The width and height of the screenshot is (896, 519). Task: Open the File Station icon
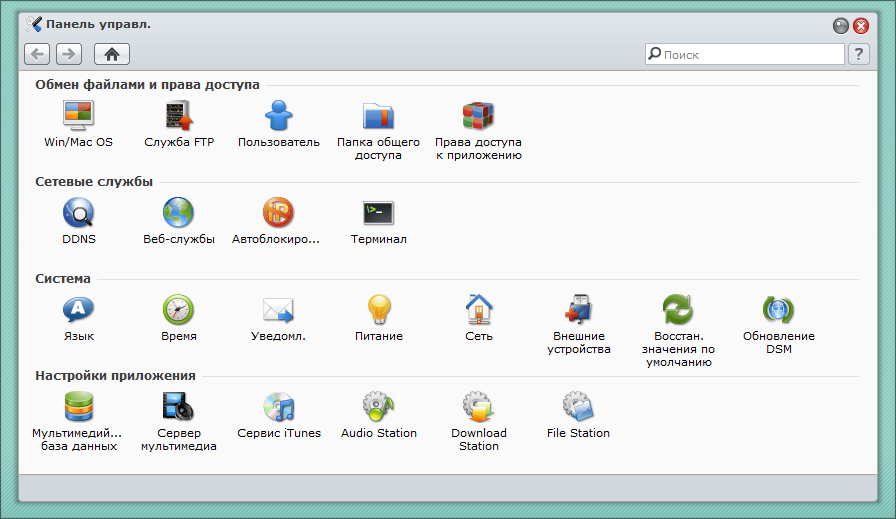pos(578,406)
